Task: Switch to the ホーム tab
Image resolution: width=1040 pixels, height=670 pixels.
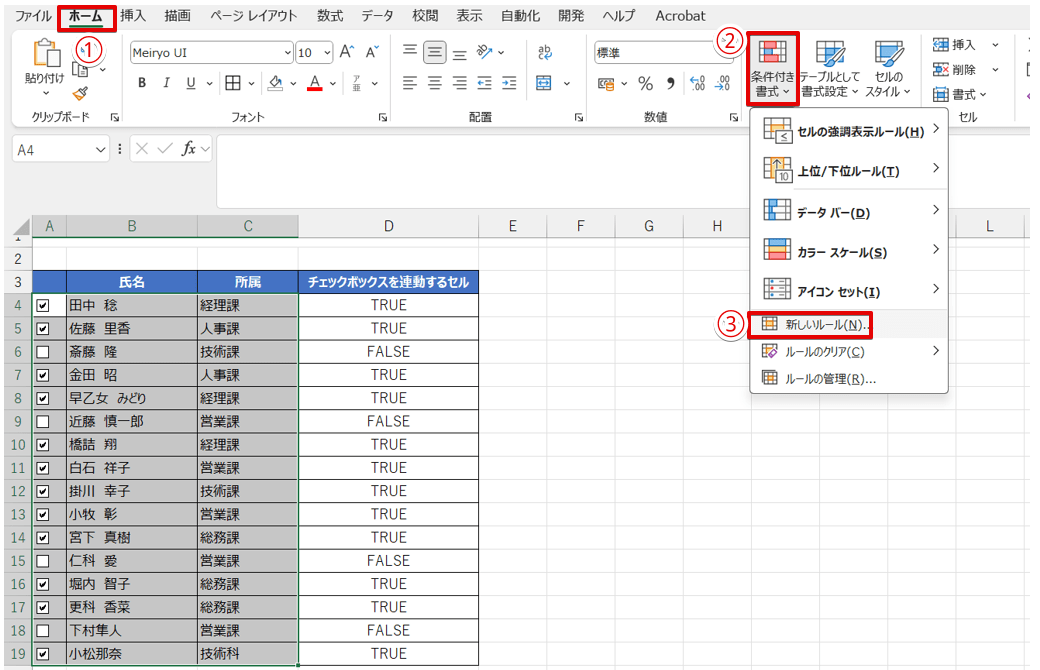Action: (x=86, y=16)
